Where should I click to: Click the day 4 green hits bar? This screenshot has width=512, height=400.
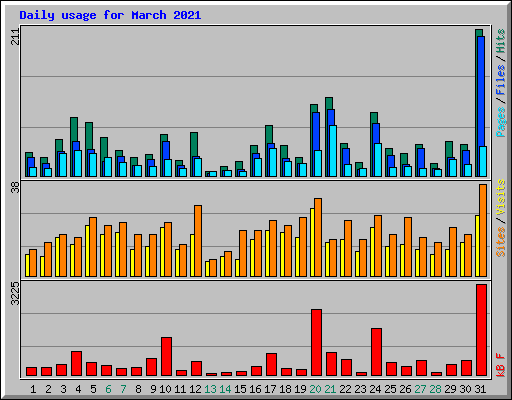click(x=74, y=129)
